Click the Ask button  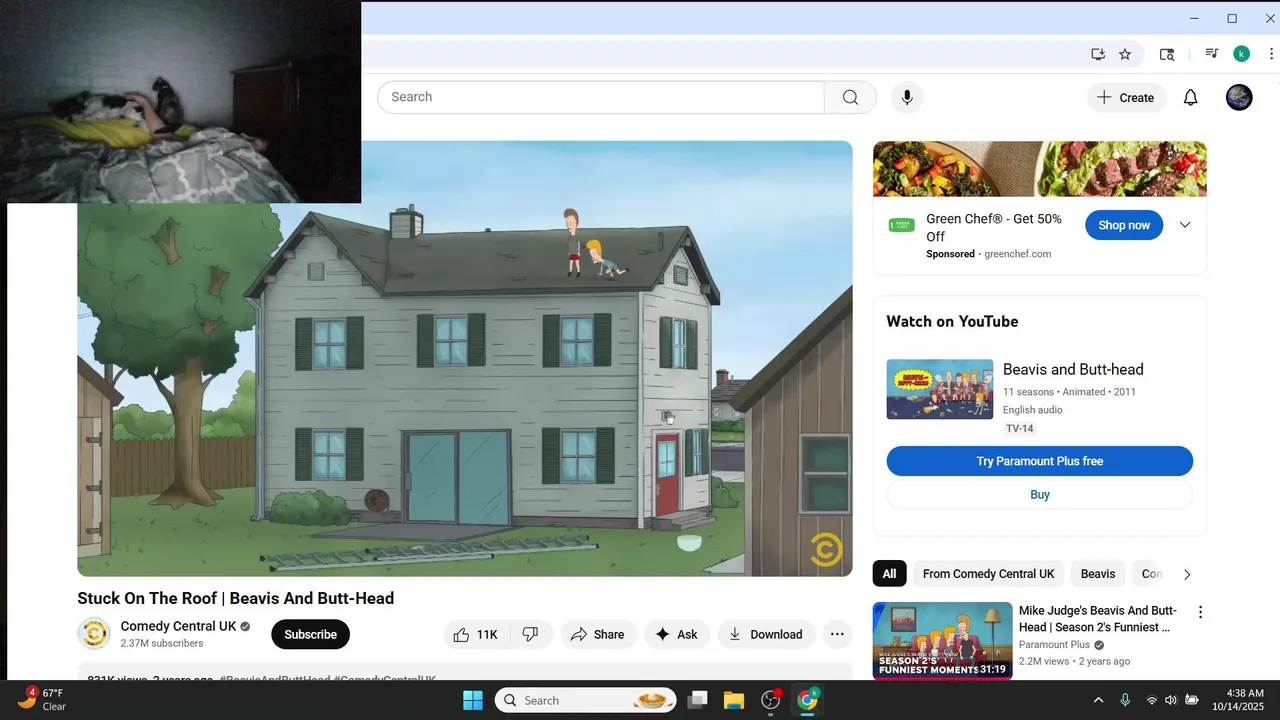pyautogui.click(x=677, y=634)
